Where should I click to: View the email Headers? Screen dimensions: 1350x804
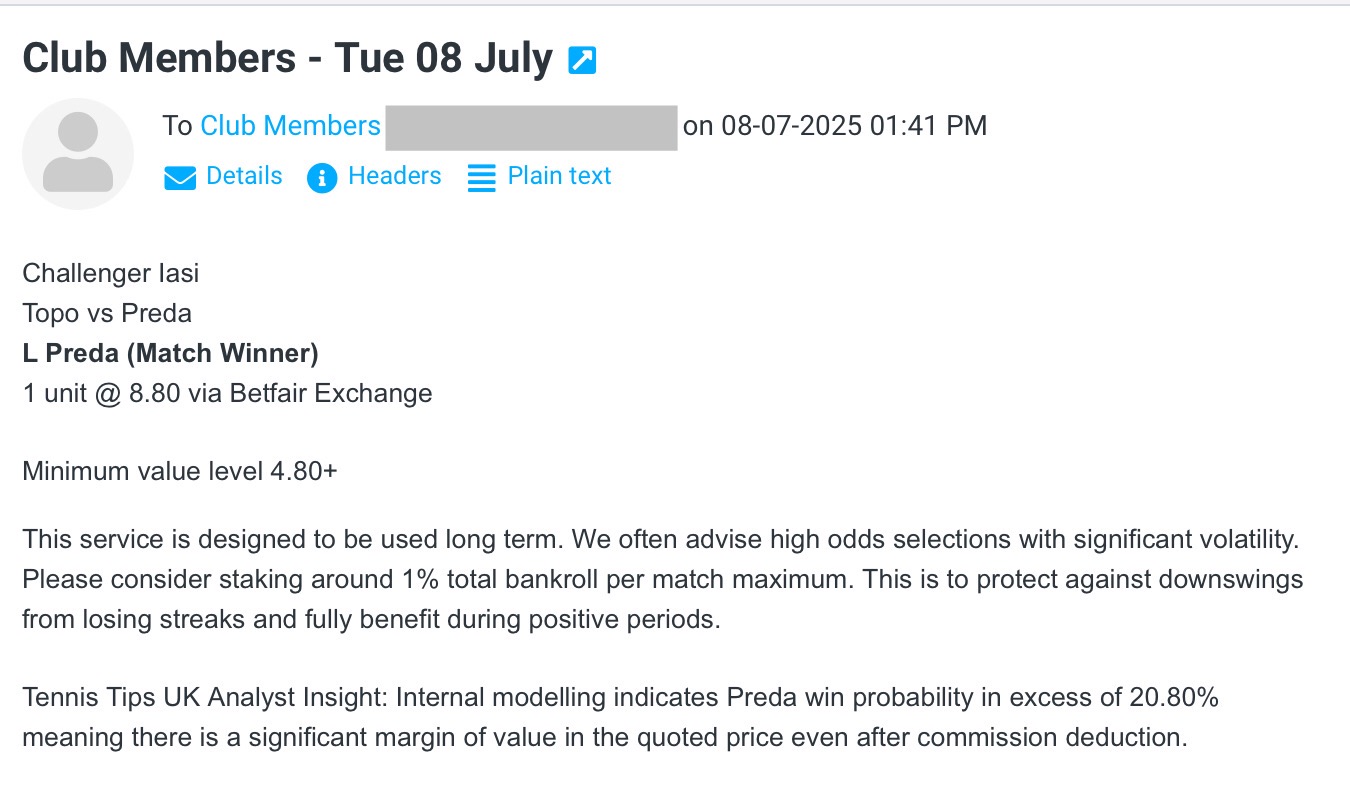[394, 176]
